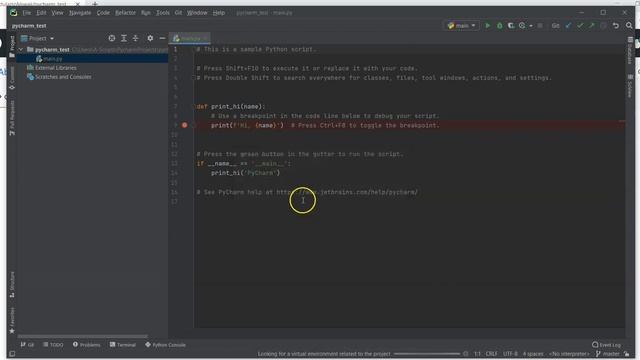Run with coverage icon in toolbar
This screenshot has height=360, width=640.
coord(511,26)
